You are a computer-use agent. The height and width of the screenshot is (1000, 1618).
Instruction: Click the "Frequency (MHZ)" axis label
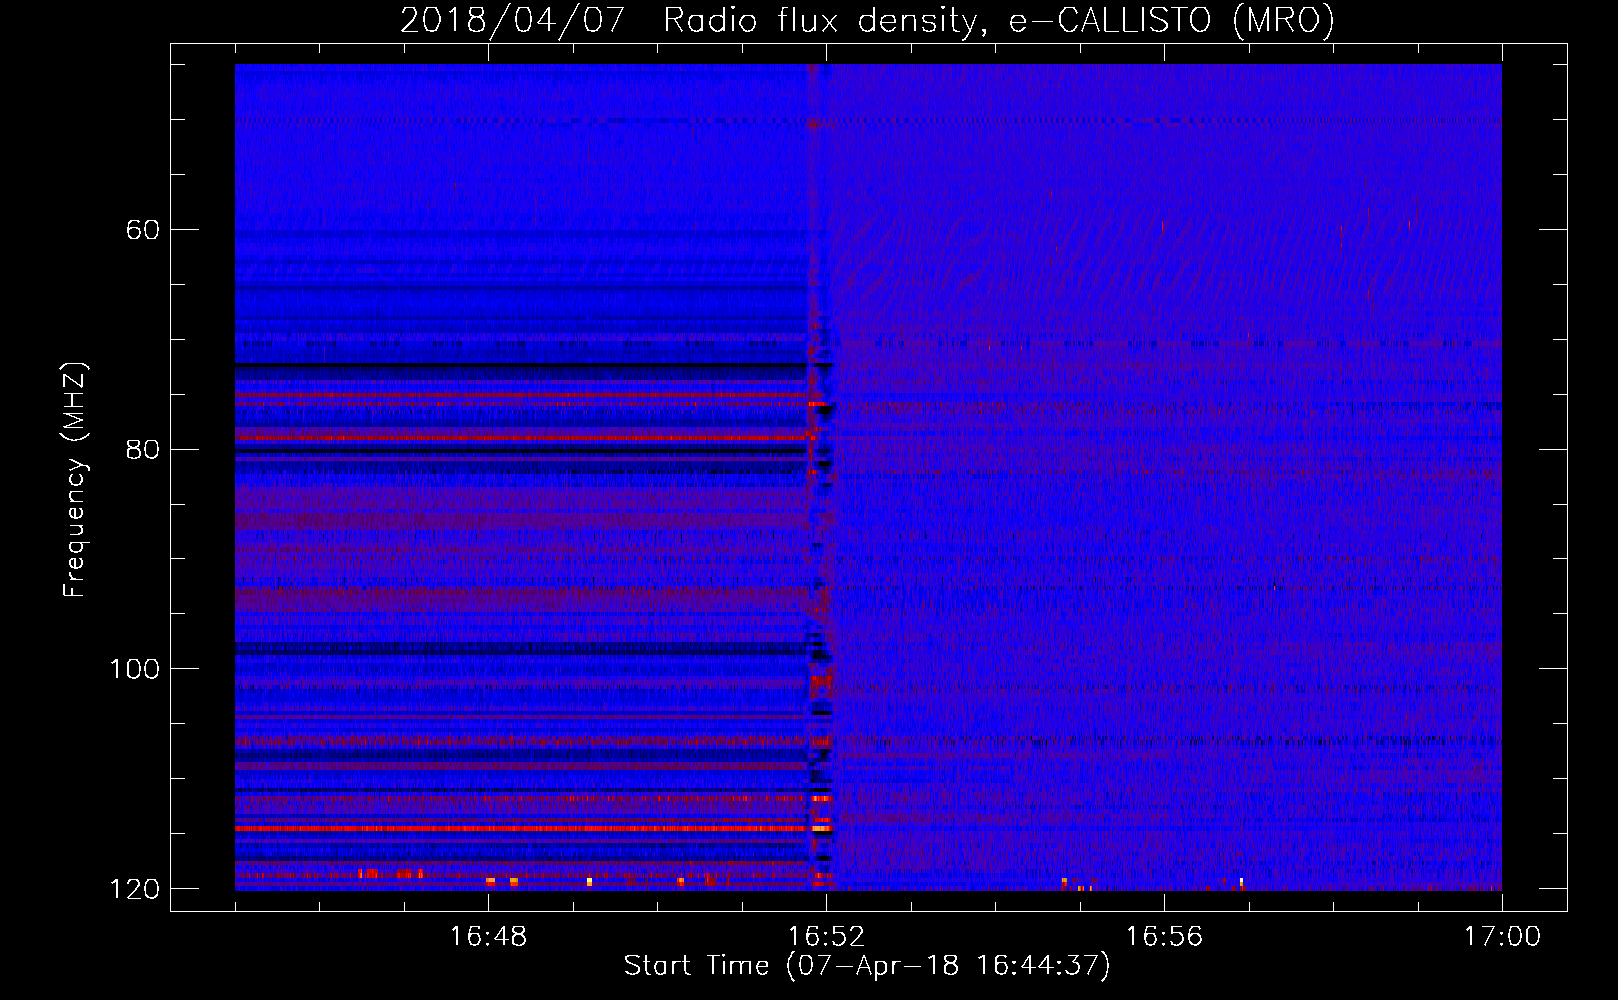coord(75,479)
